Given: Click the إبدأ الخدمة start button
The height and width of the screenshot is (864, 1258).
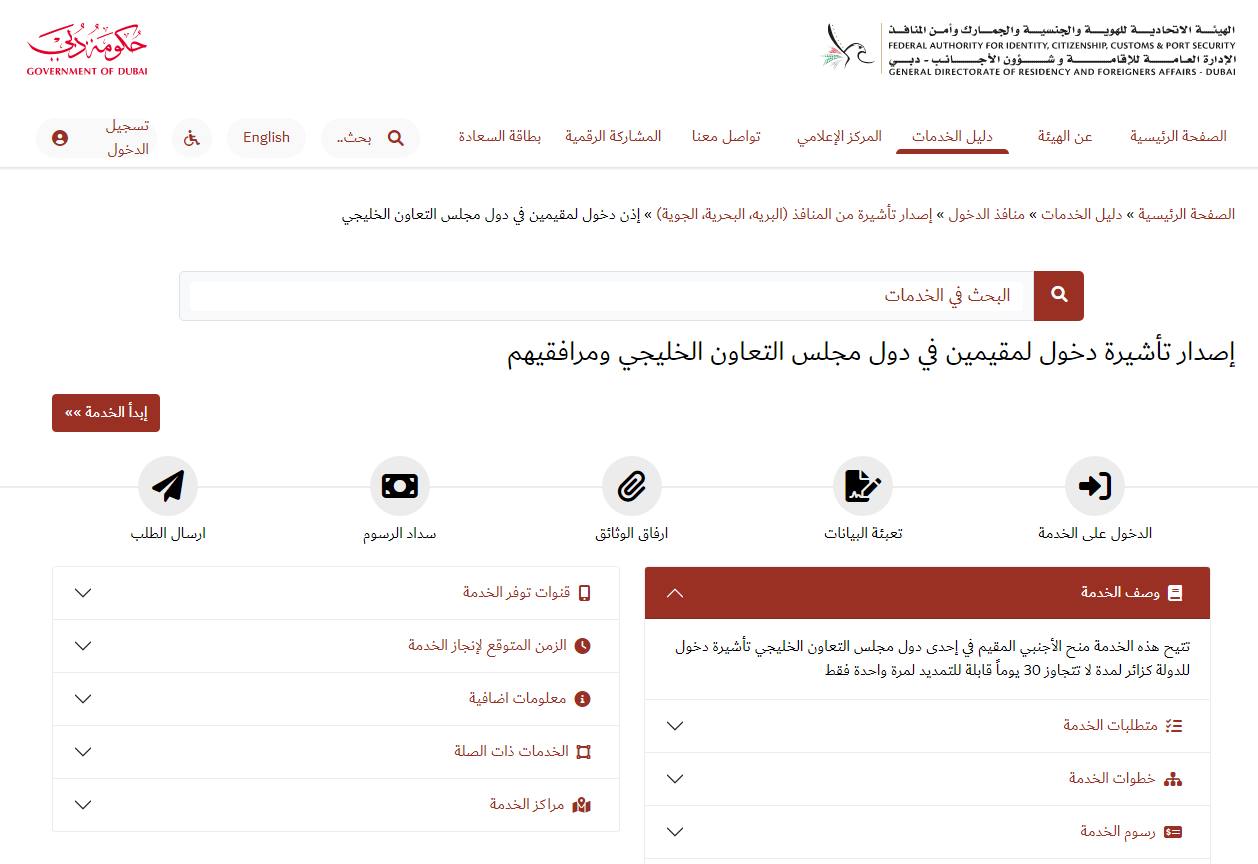Looking at the screenshot, I should 106,413.
